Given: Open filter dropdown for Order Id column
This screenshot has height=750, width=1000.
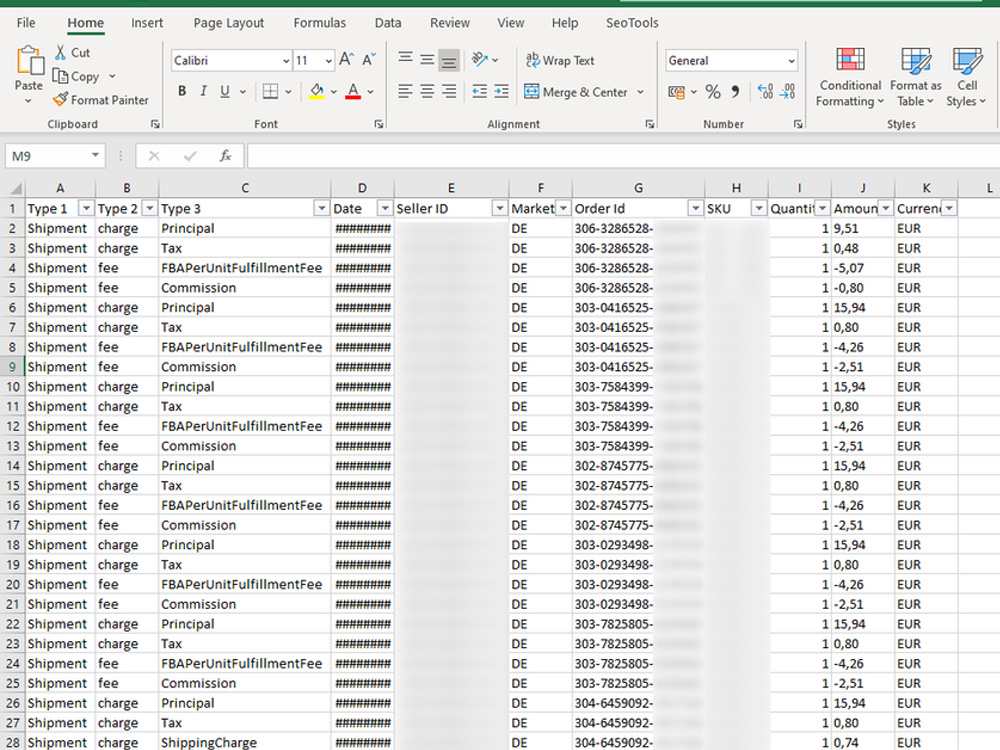Looking at the screenshot, I should coord(695,209).
